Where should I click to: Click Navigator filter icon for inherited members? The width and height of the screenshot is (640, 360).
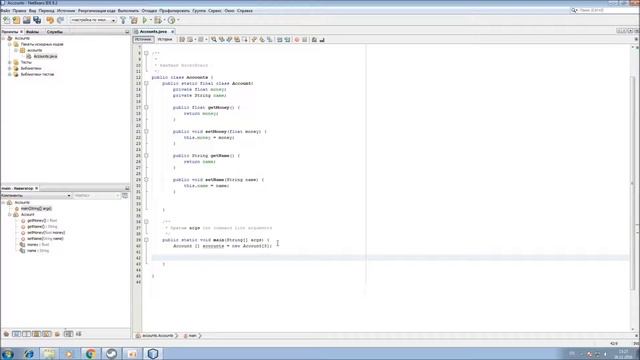(6, 334)
